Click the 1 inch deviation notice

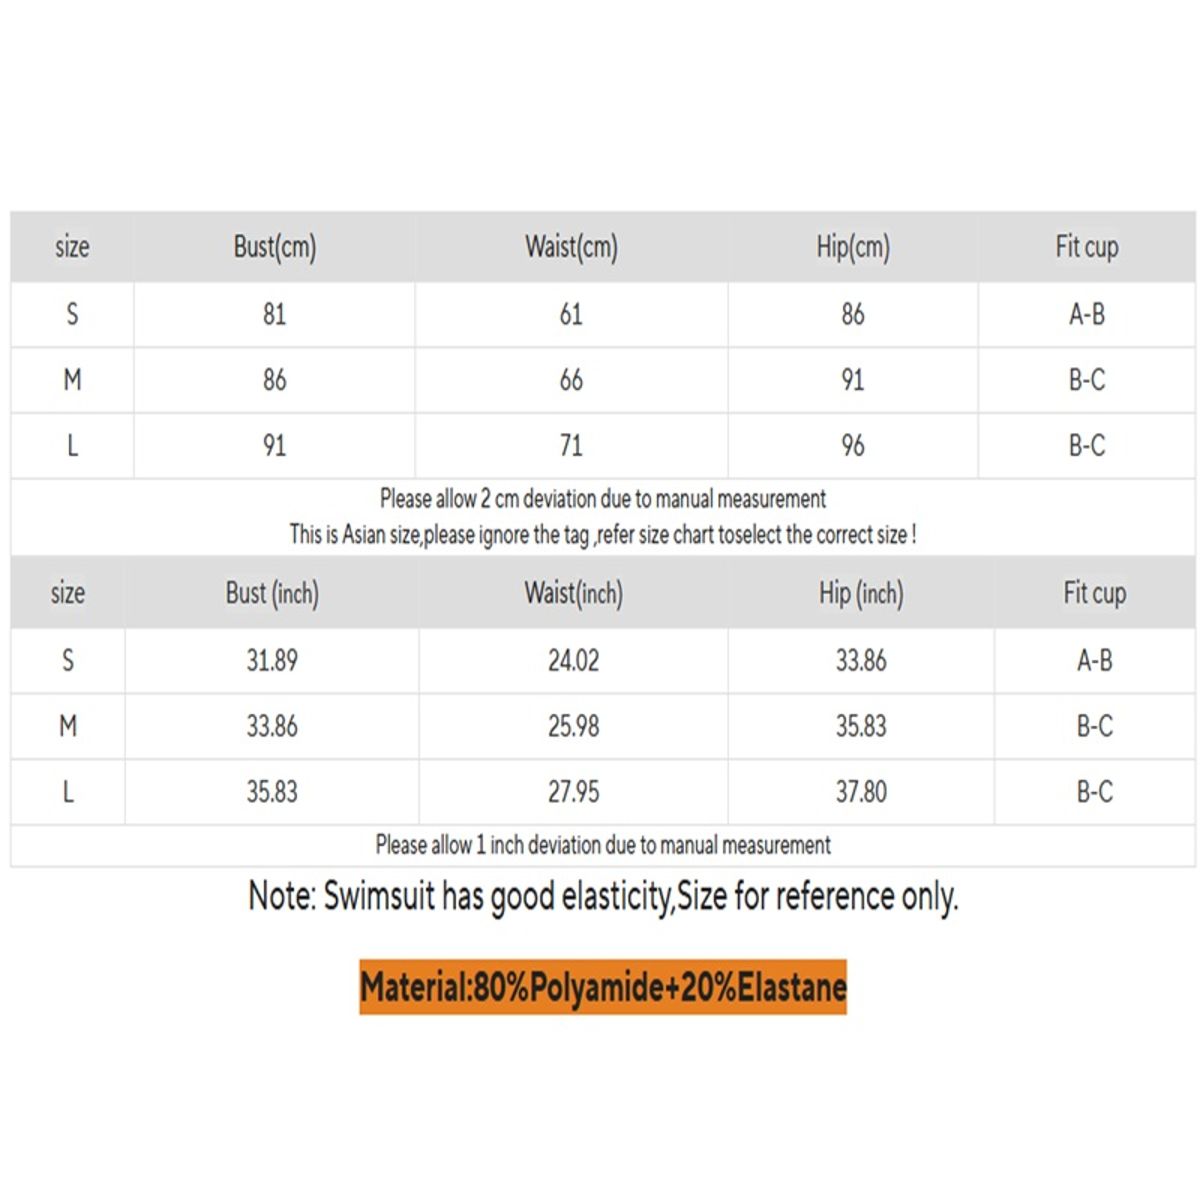(603, 845)
